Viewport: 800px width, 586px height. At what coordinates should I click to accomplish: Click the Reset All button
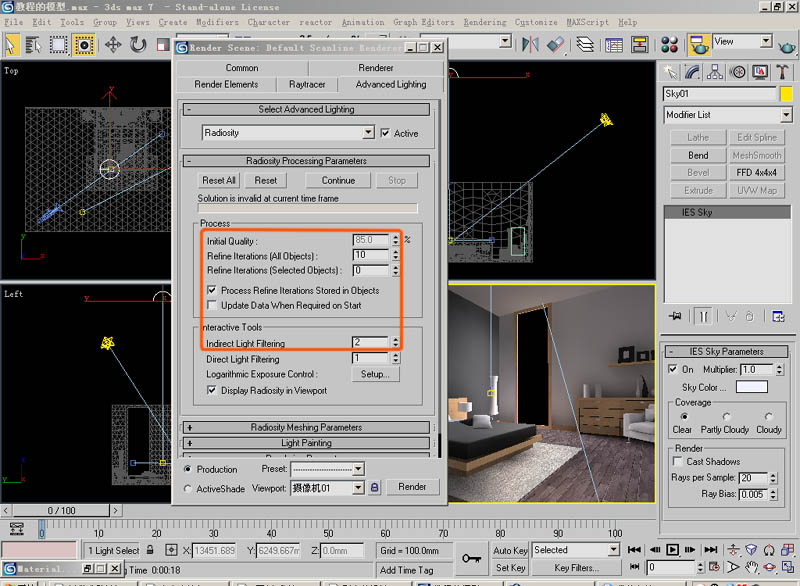(x=218, y=180)
